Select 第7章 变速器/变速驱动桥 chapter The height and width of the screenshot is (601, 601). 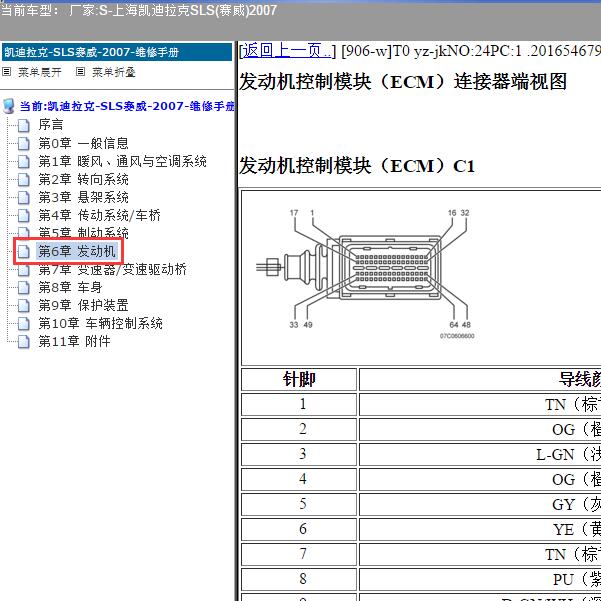(112, 269)
